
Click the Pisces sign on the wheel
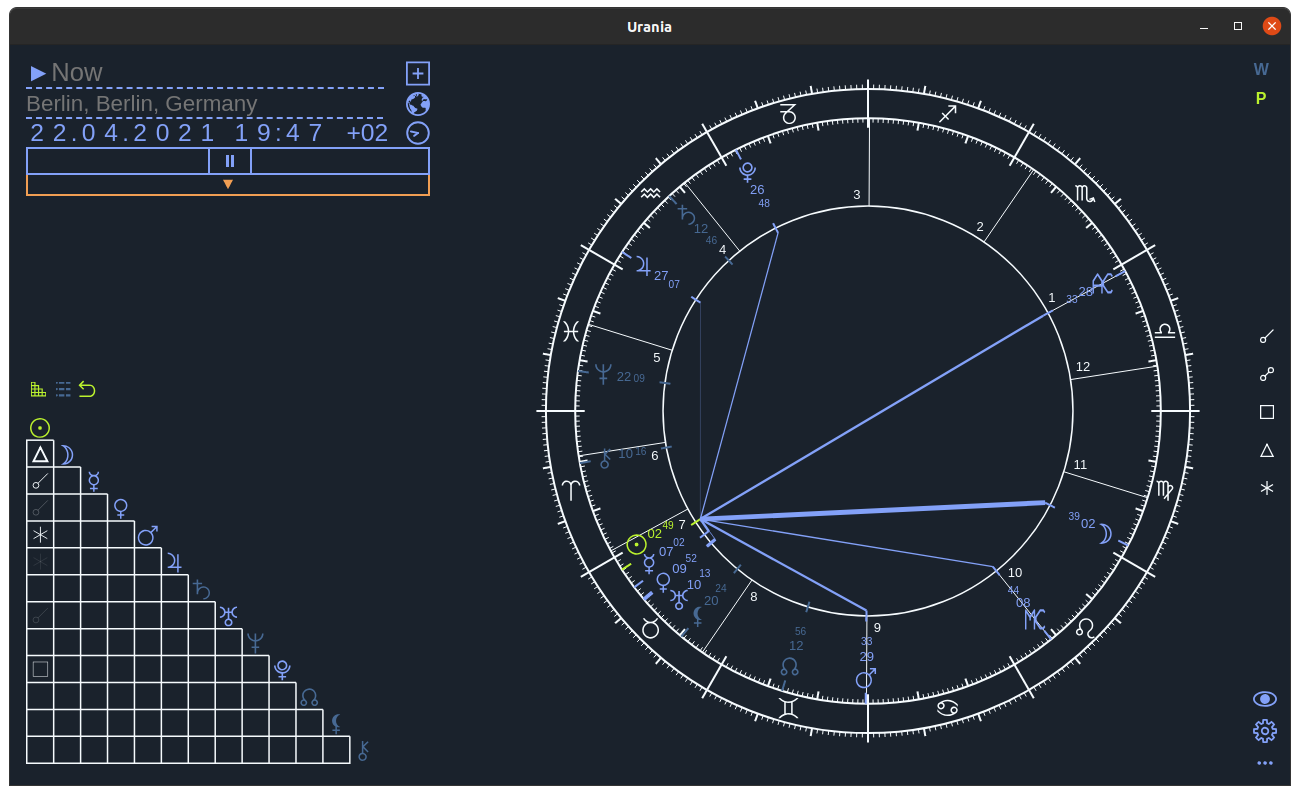point(571,331)
